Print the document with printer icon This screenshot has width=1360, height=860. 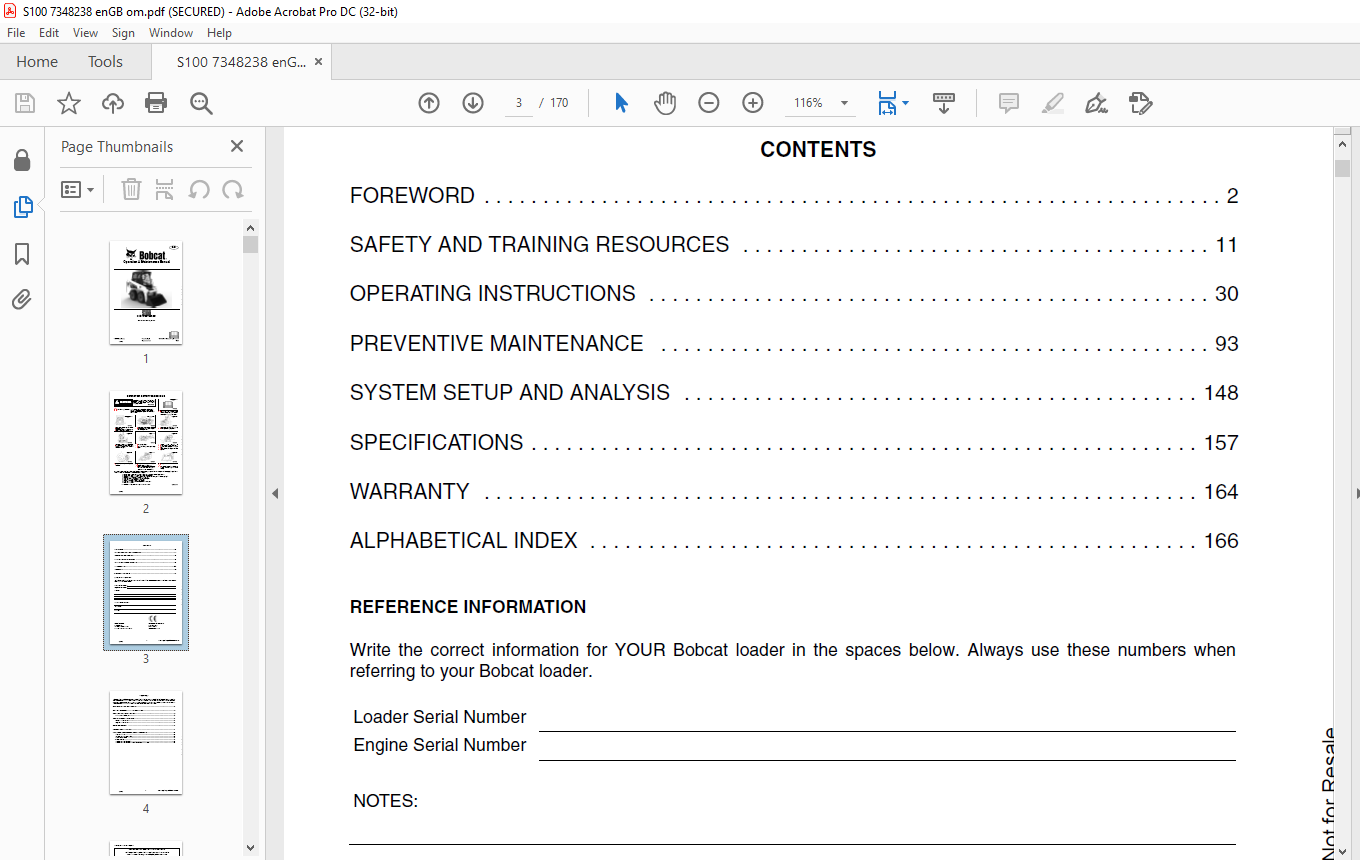click(x=156, y=103)
